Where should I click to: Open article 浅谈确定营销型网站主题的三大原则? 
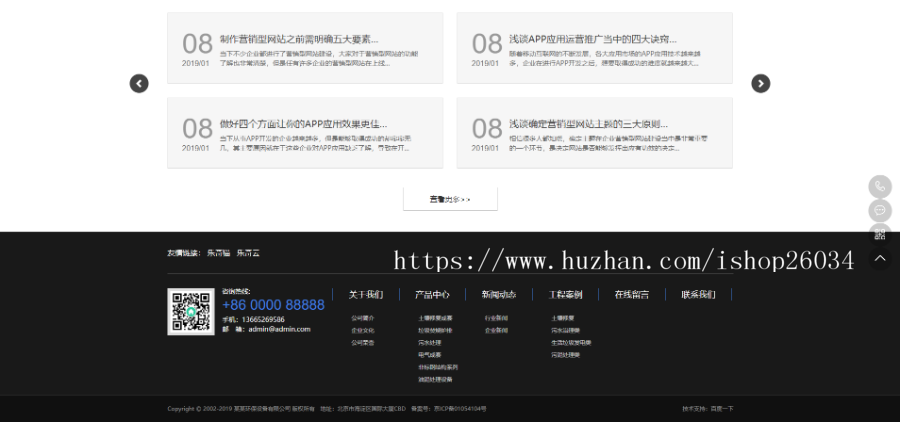click(x=588, y=124)
